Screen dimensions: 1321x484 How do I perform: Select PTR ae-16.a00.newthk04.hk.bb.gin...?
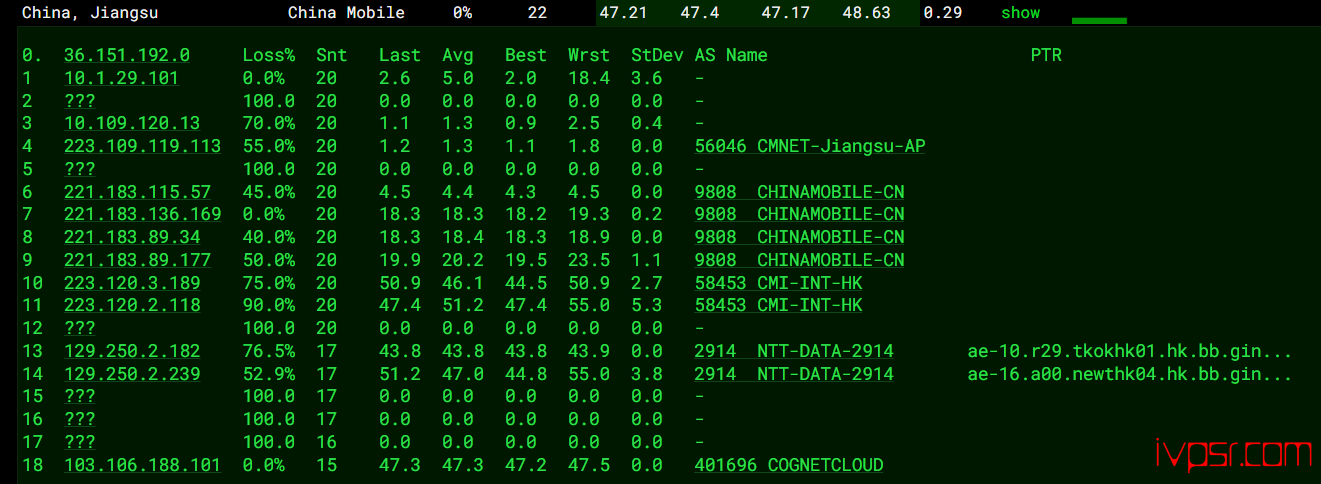[x=1130, y=374]
